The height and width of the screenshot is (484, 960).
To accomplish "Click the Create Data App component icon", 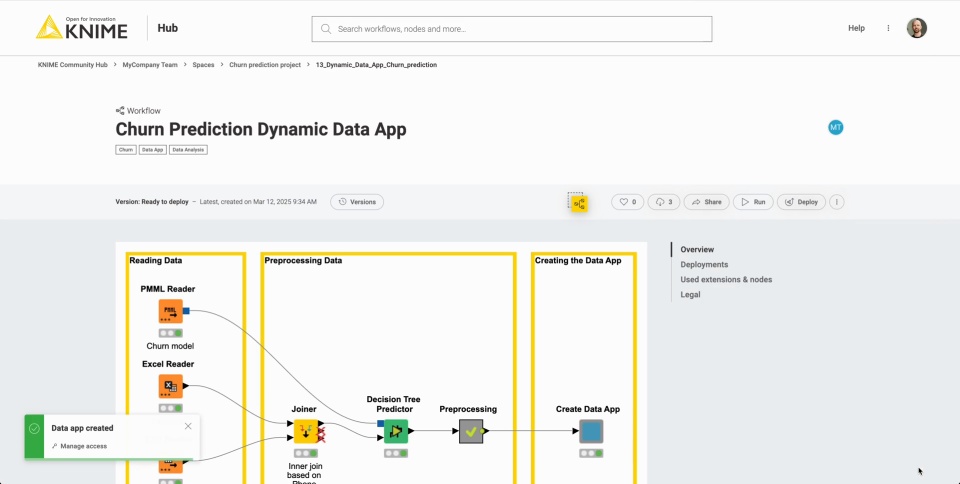I will point(591,431).
